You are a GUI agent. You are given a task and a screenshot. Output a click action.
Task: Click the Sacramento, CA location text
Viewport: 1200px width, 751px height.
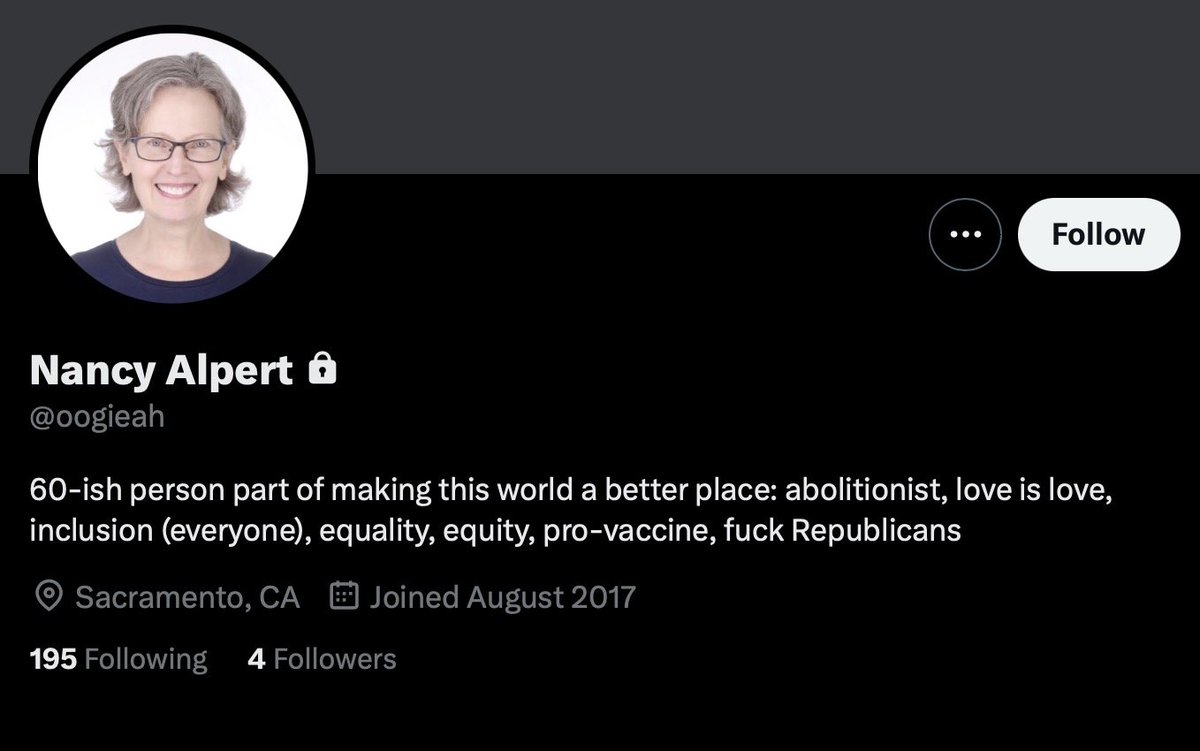pos(187,597)
